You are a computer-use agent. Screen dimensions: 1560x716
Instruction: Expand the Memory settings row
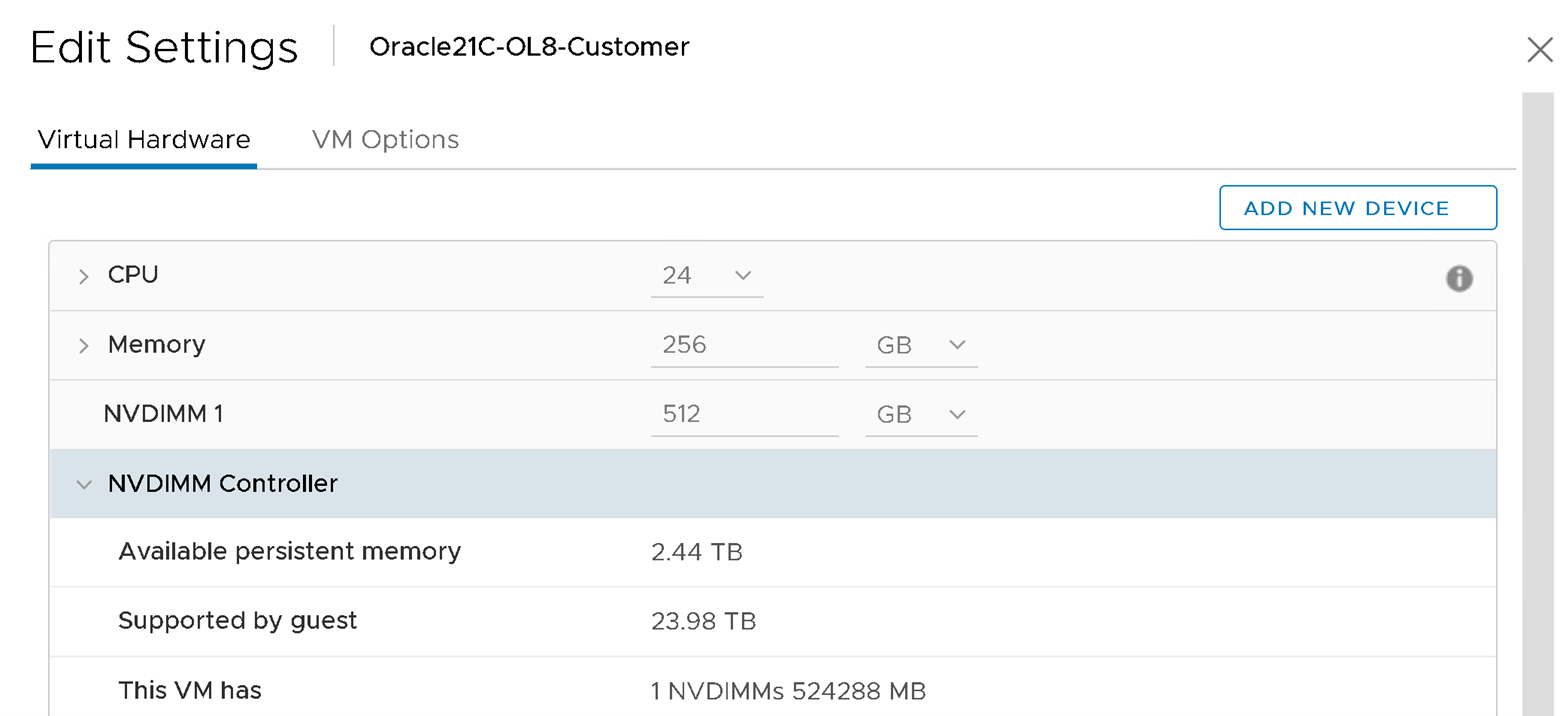[84, 346]
